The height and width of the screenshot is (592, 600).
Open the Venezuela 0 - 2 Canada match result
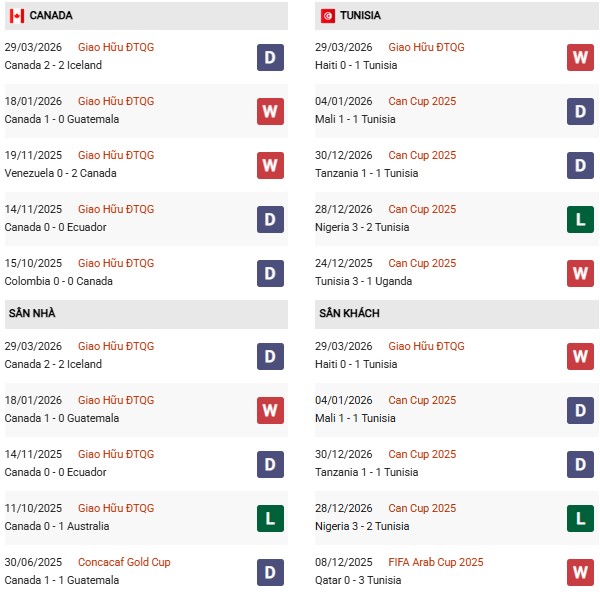point(60,173)
